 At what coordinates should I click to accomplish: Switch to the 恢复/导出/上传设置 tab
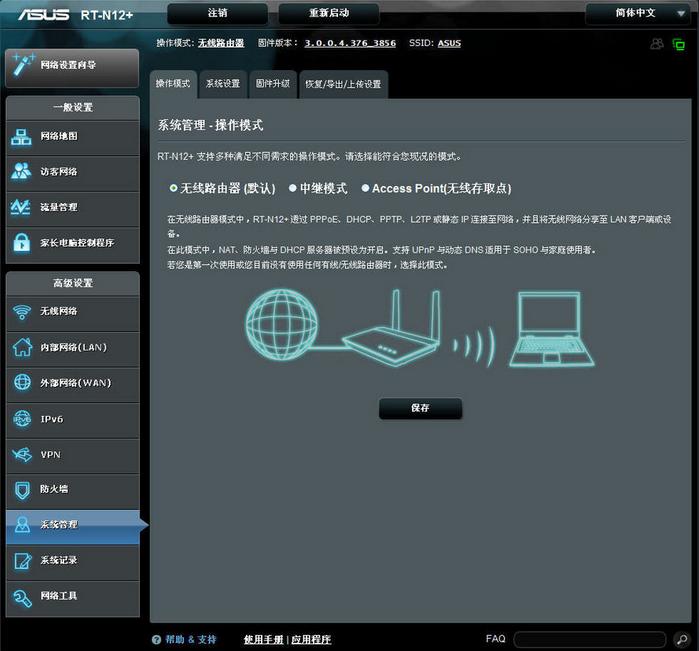tap(343, 84)
